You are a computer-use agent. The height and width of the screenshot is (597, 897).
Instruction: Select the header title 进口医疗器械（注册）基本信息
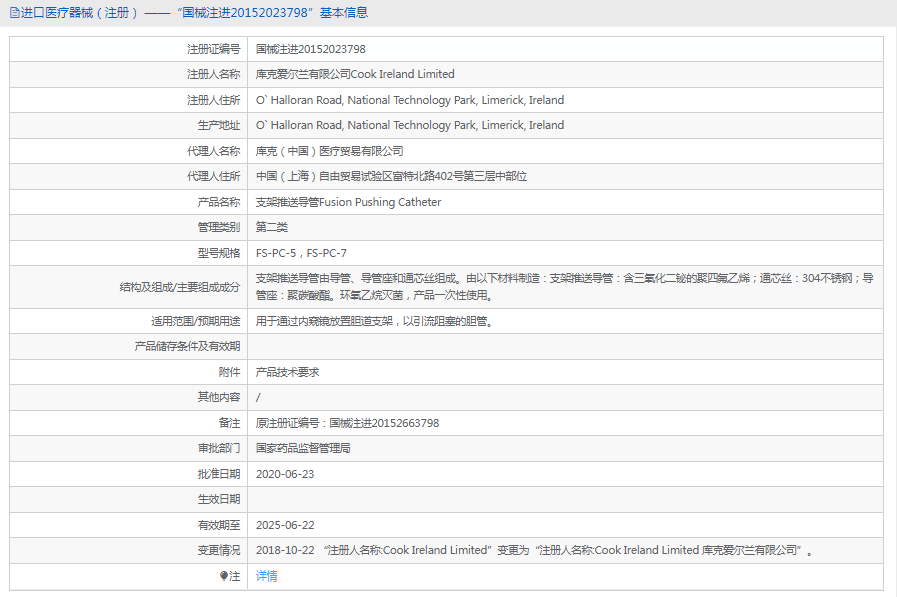coord(195,13)
